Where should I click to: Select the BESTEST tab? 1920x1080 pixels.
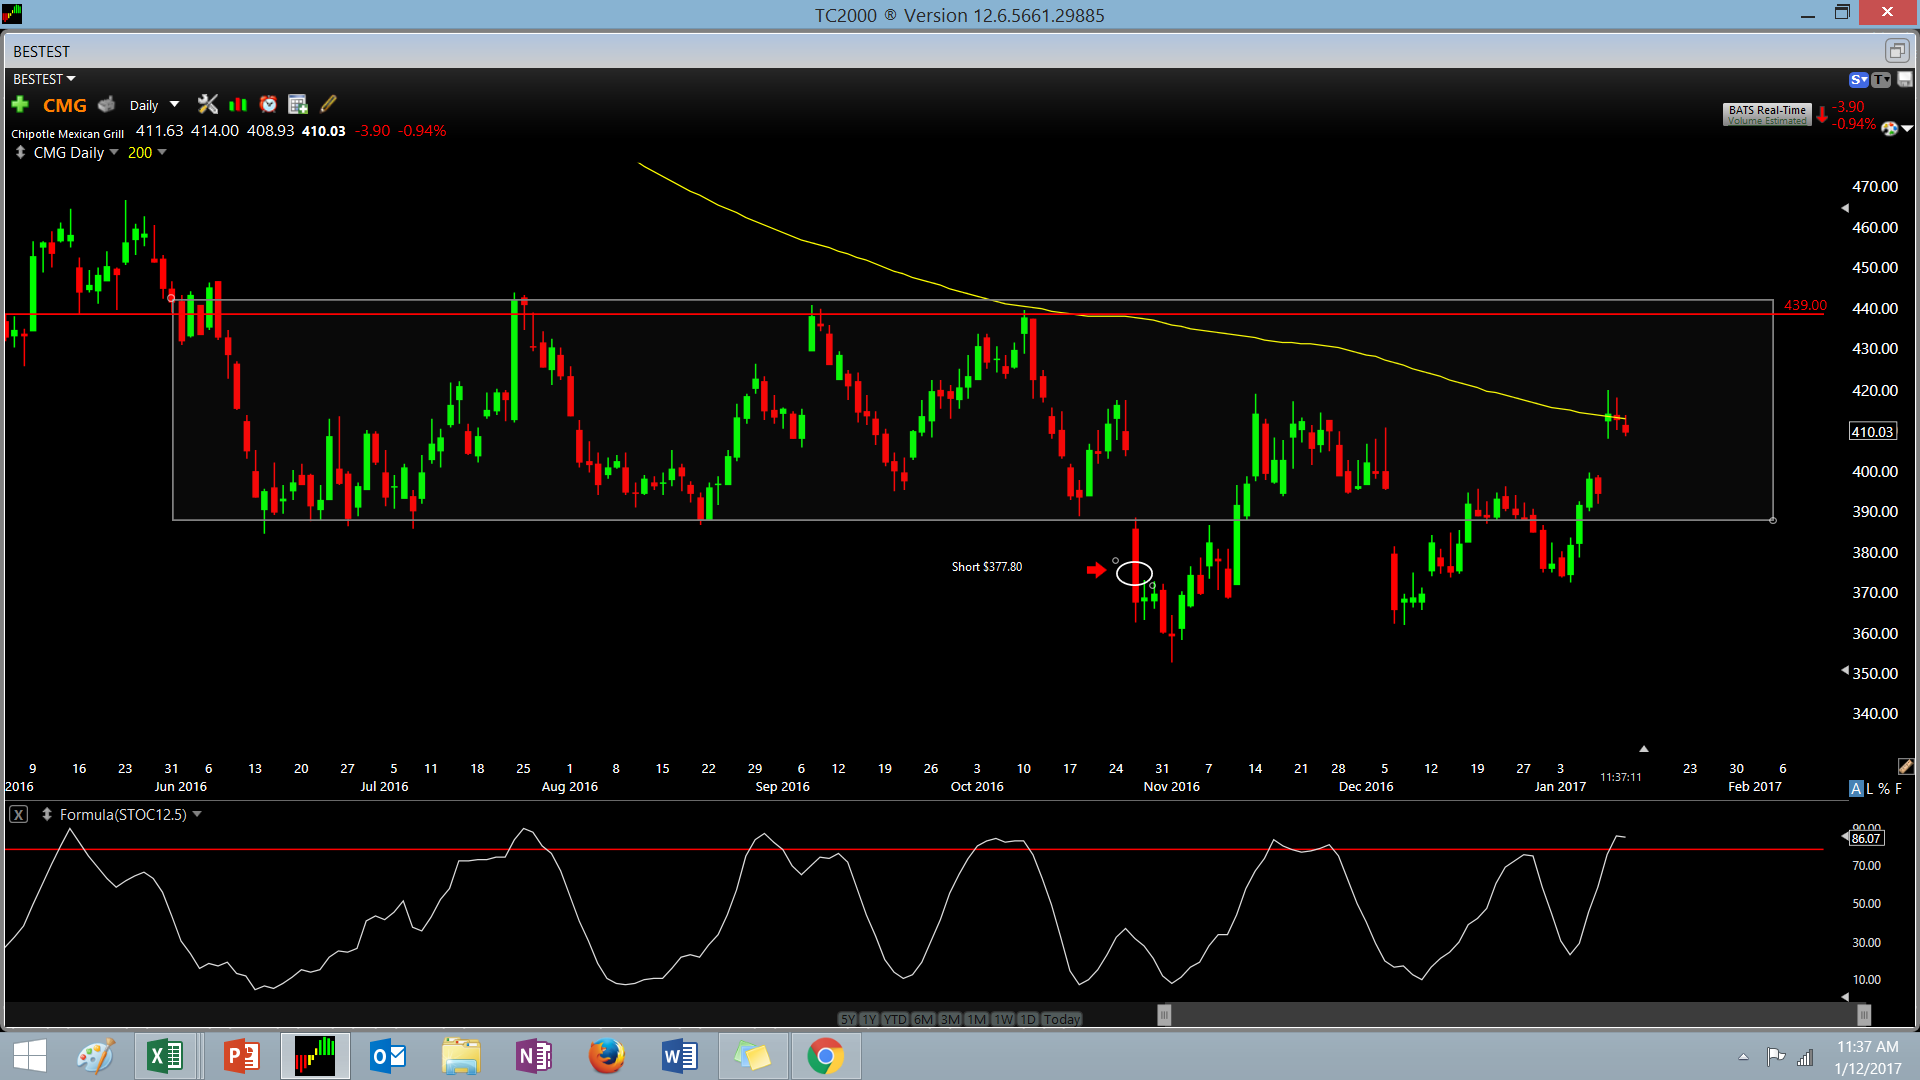point(42,51)
